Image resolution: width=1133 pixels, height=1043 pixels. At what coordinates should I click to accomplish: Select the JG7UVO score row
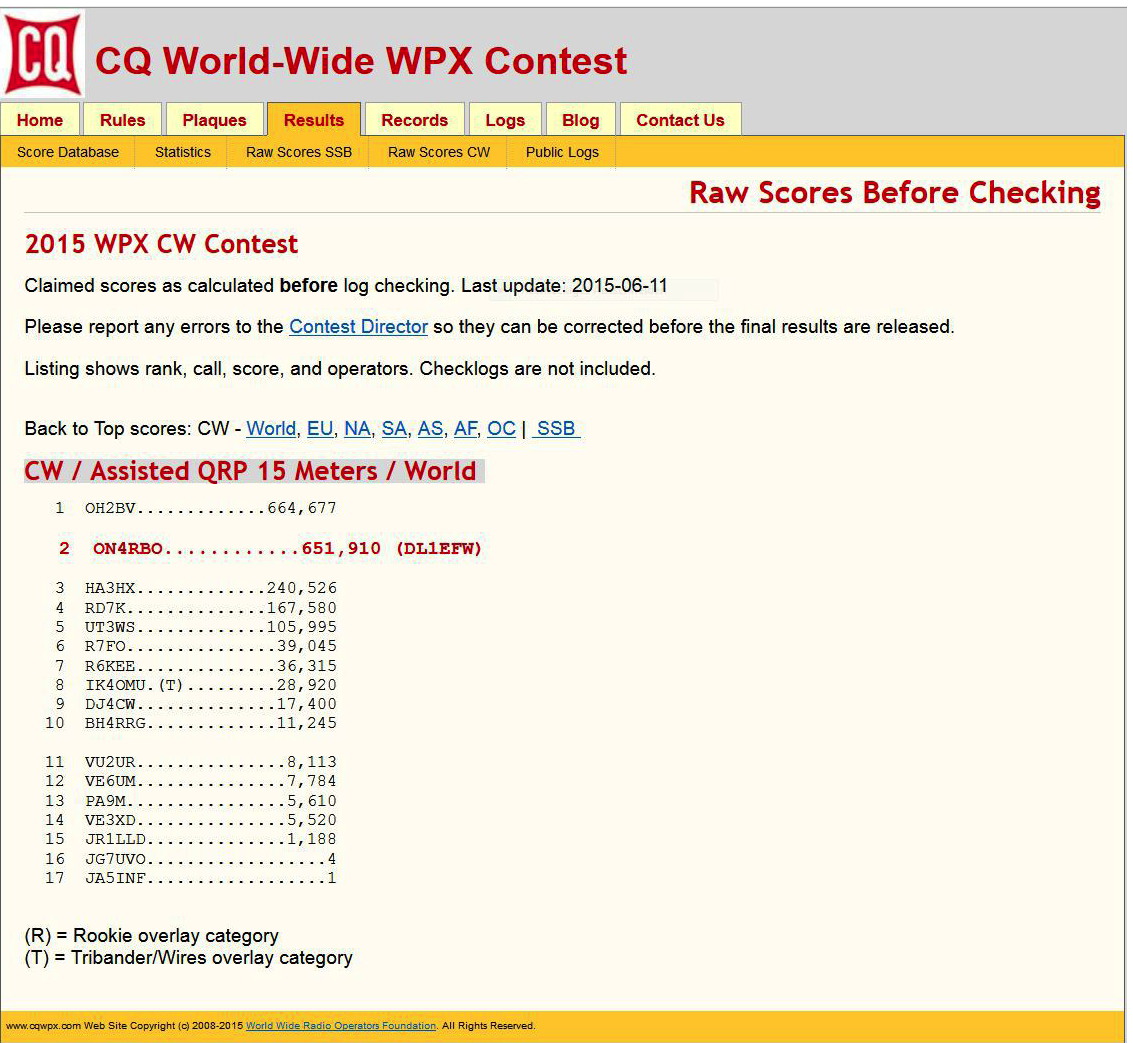191,859
